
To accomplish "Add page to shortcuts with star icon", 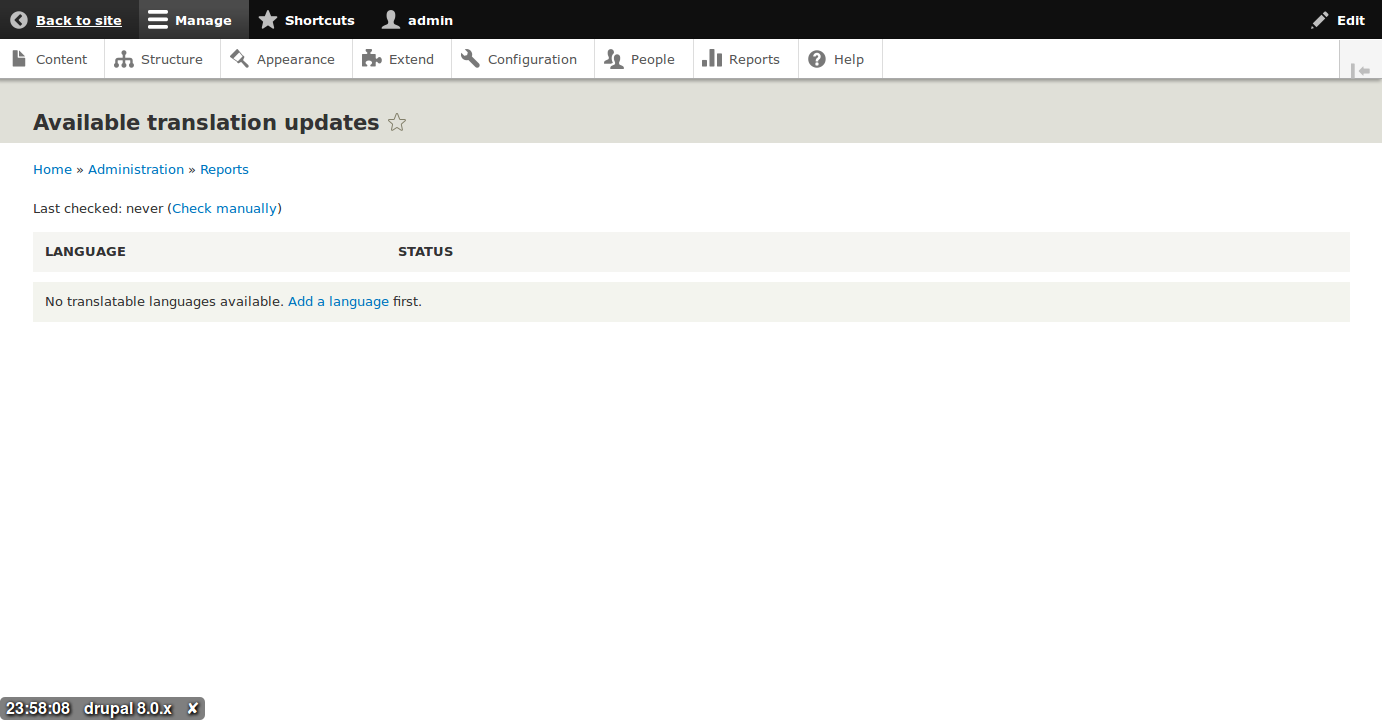I will tap(397, 123).
